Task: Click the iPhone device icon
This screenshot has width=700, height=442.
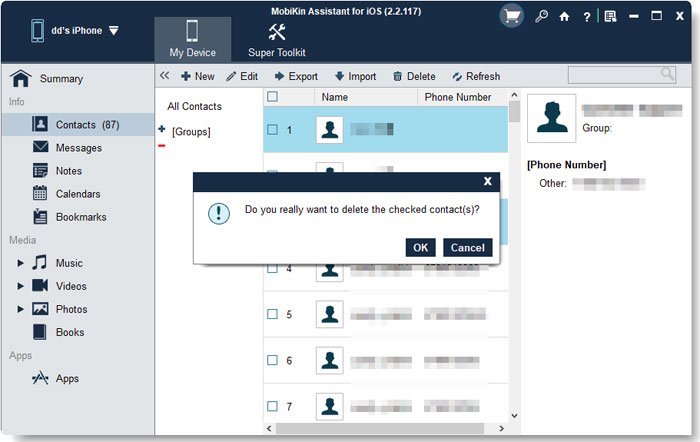Action: (37, 30)
